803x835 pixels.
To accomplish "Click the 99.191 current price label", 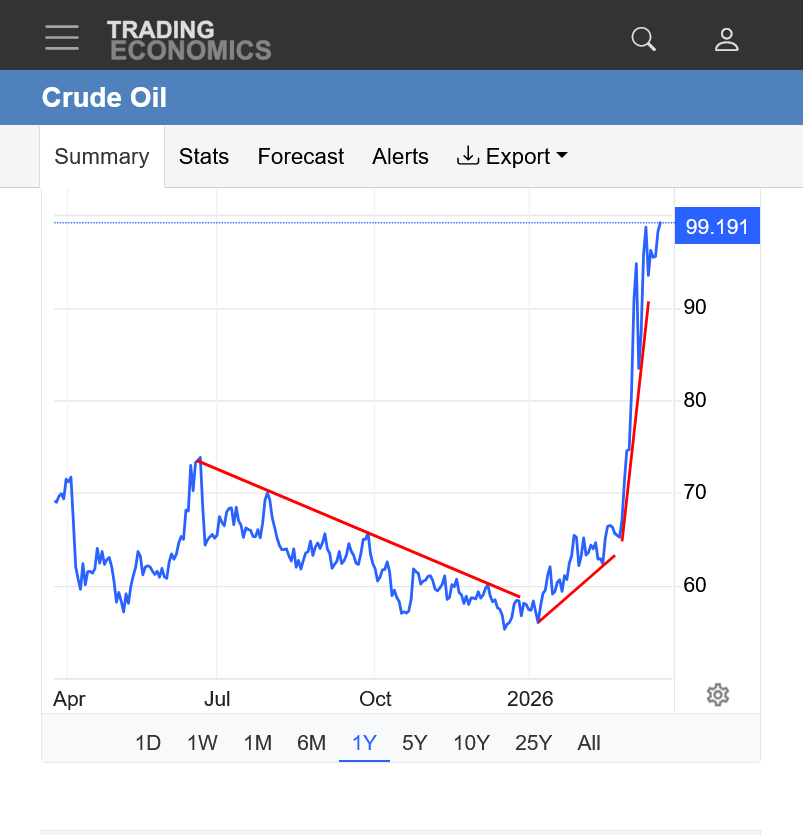I will point(717,226).
